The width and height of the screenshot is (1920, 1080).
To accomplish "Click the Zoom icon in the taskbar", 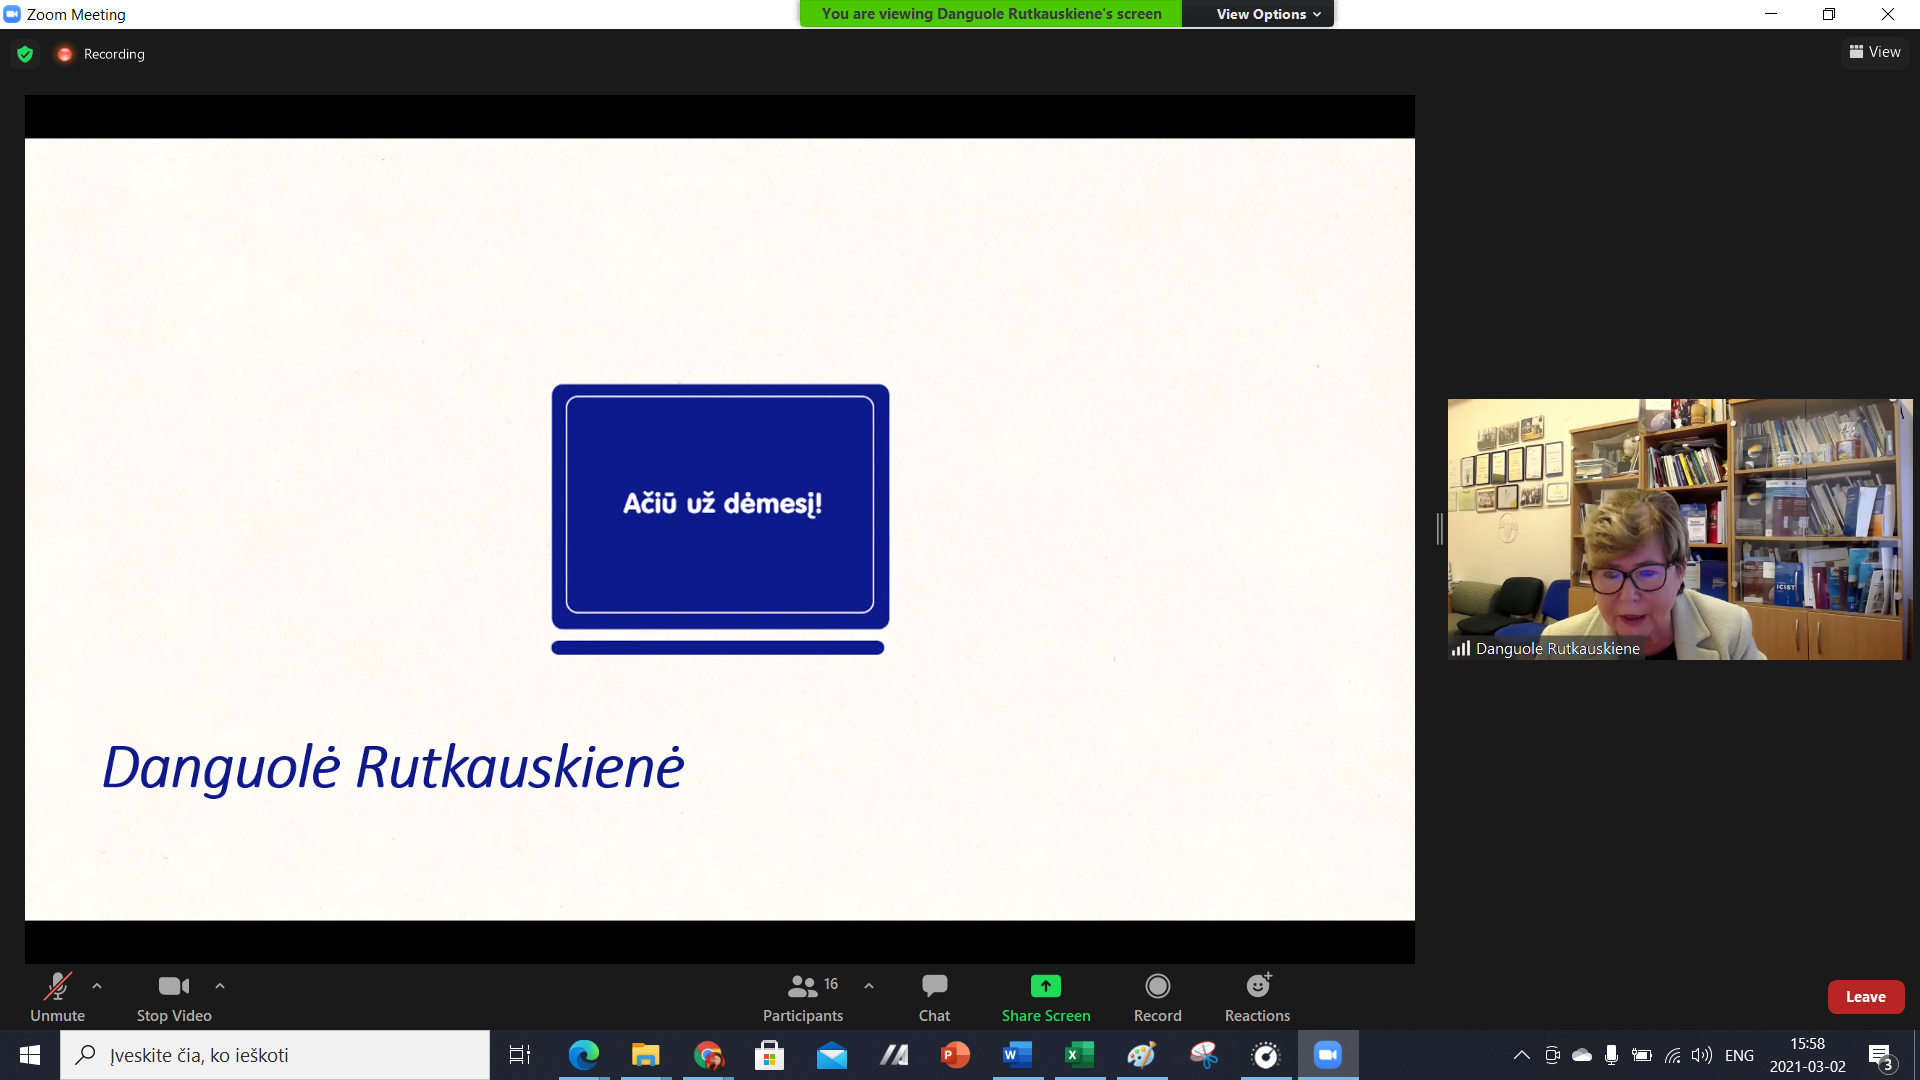I will coord(1328,1055).
